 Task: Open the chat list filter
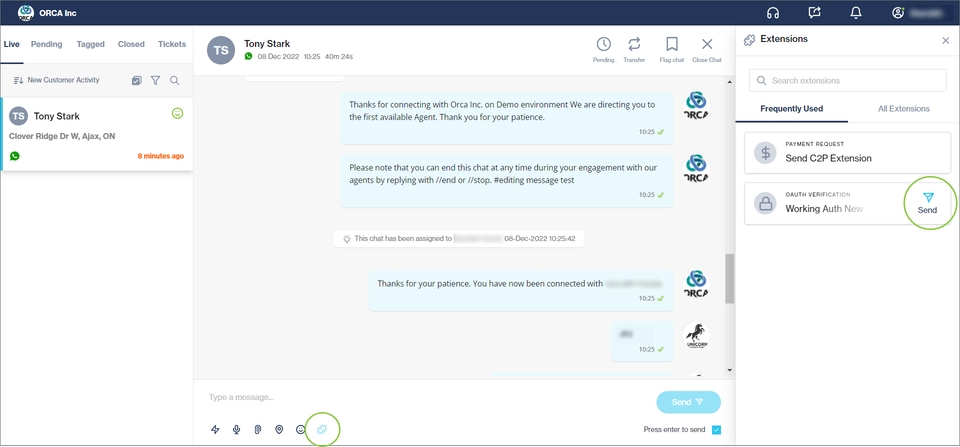click(x=156, y=80)
